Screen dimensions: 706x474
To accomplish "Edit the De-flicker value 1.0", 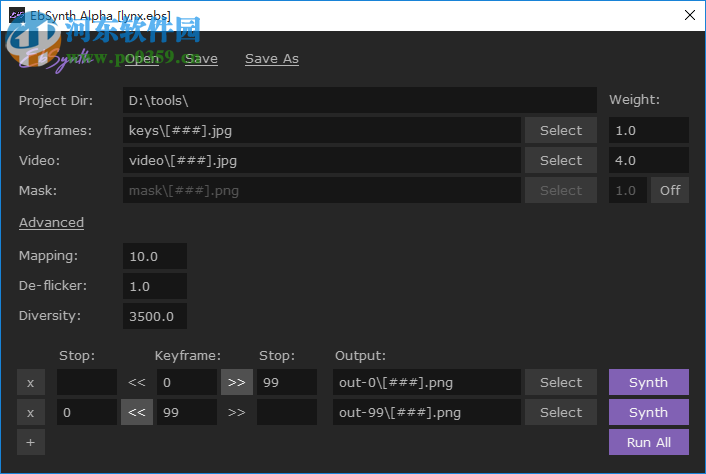I will [x=155, y=286].
